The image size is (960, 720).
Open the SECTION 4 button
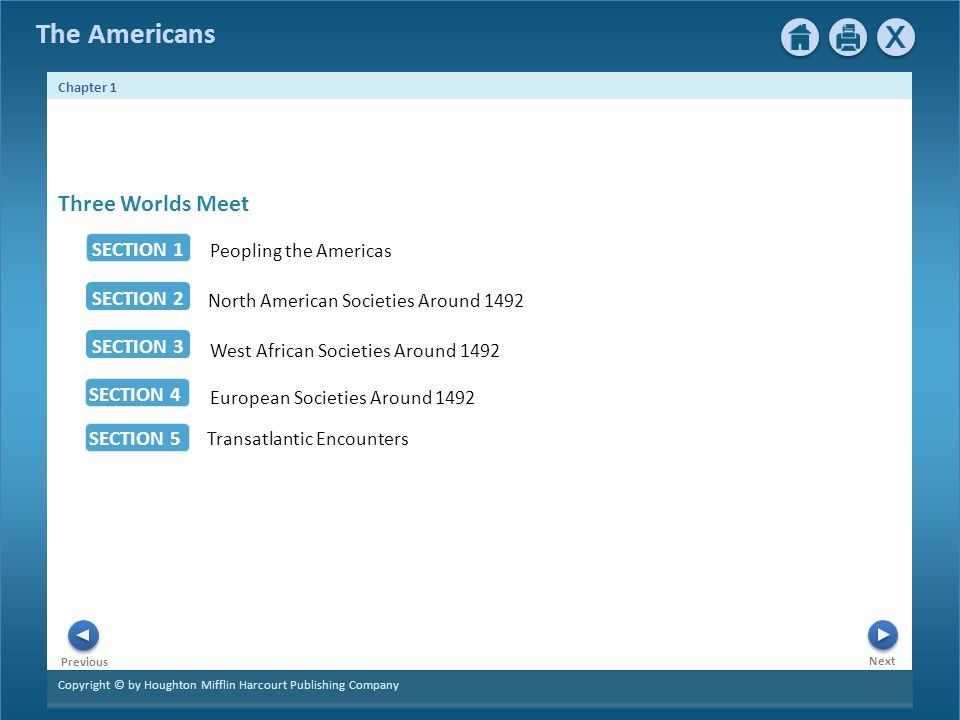pos(137,393)
